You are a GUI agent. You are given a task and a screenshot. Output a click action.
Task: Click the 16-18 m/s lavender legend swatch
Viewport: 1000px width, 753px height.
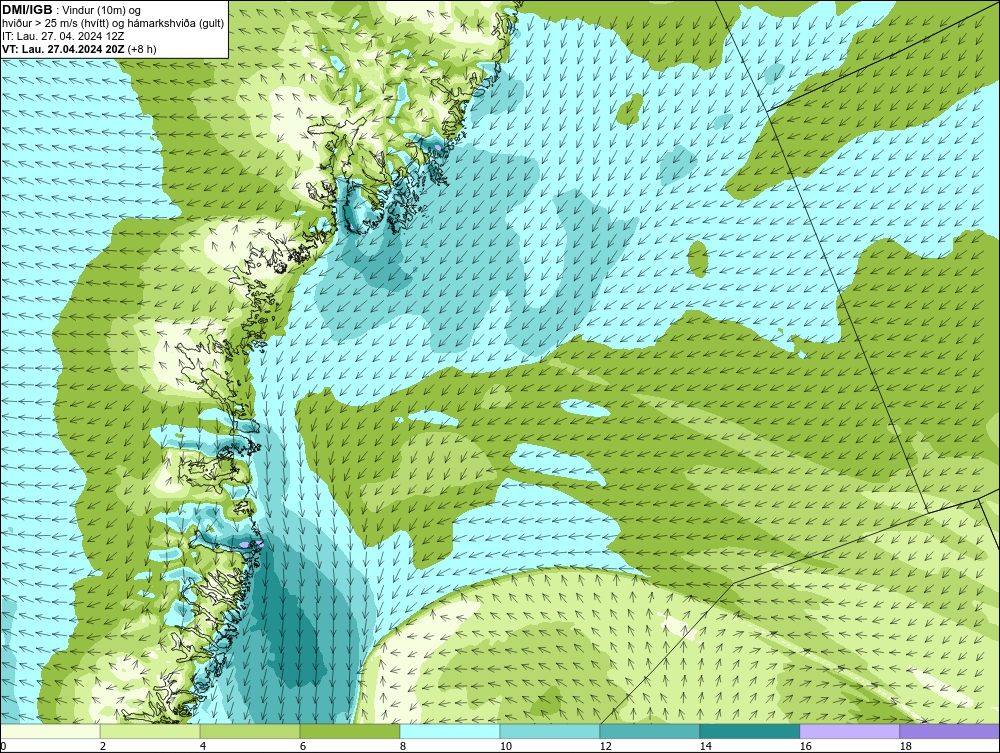[849, 731]
